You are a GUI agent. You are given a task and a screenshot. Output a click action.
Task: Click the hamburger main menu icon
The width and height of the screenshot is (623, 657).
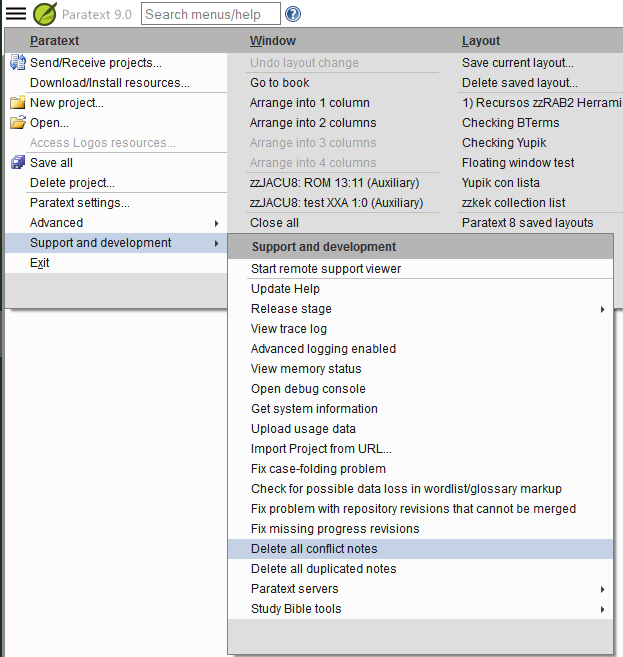tap(16, 14)
